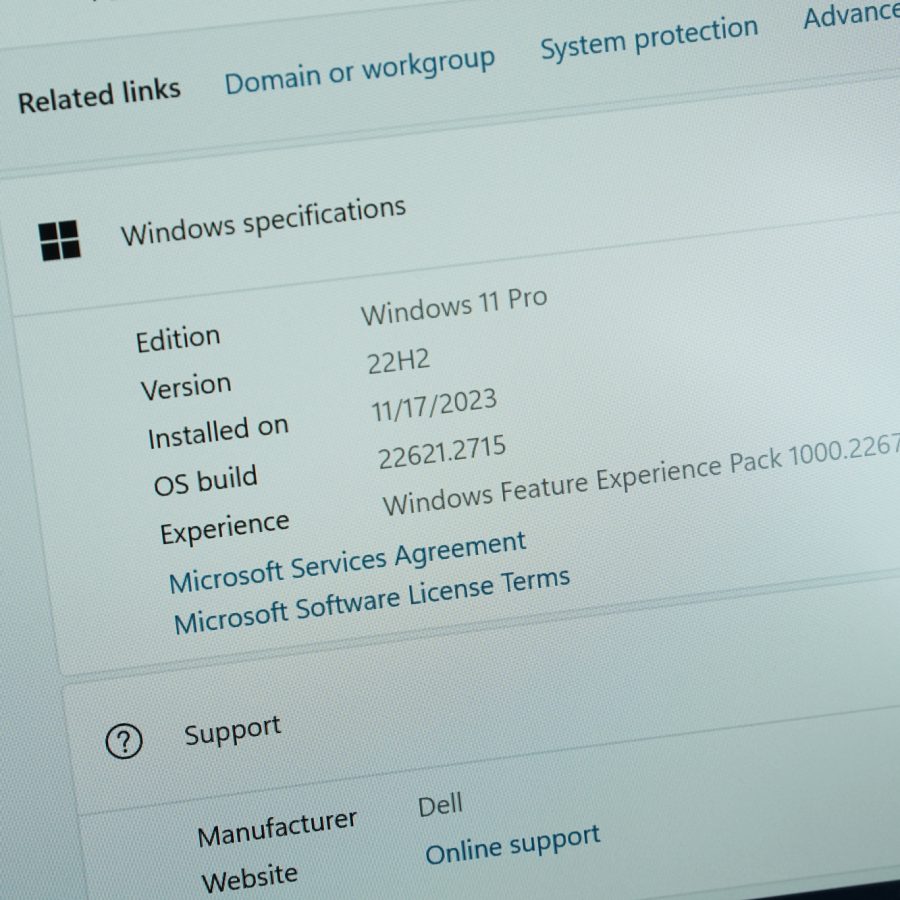This screenshot has width=900, height=900.
Task: Open the System protection link
Action: coord(649,37)
